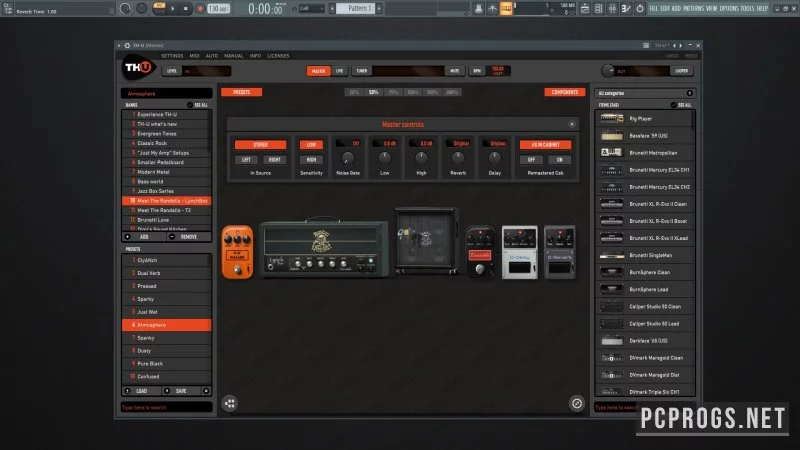Click the highlighted orange FL Studio toolbar icon

[x=506, y=9]
